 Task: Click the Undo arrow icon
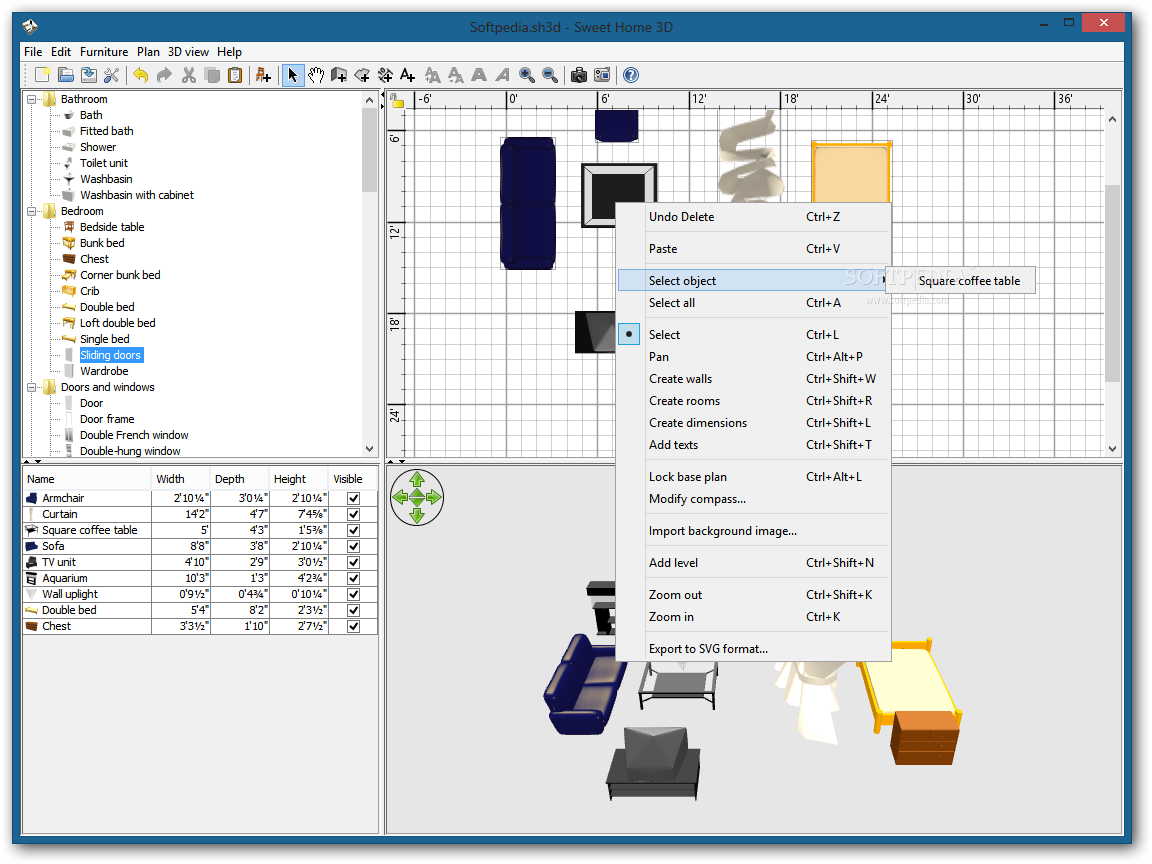pos(141,75)
